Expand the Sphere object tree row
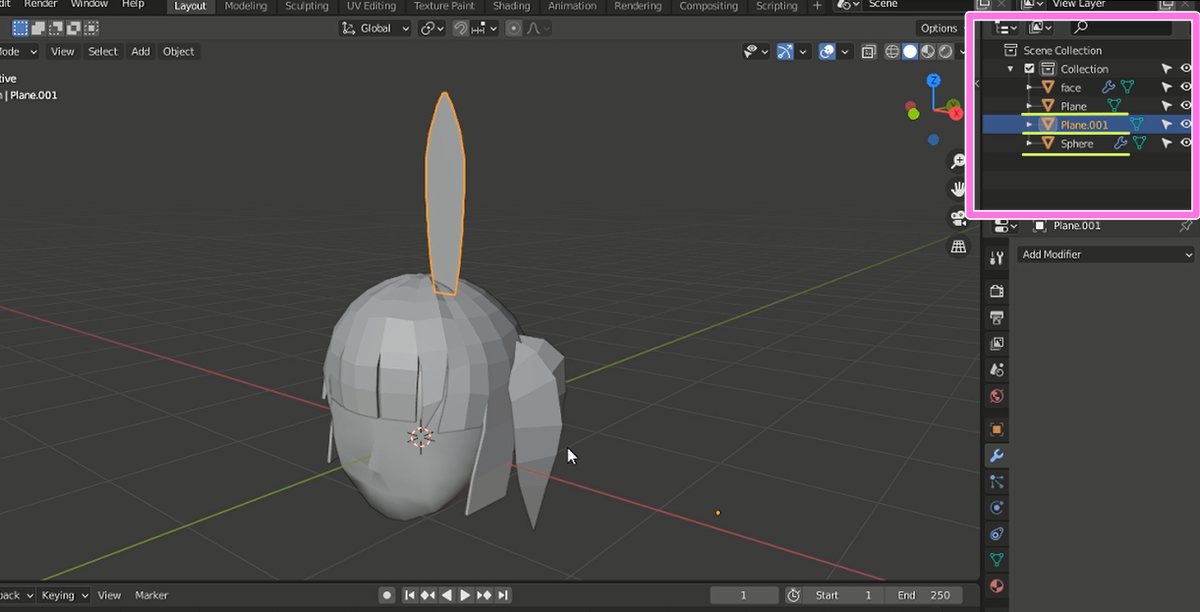The image size is (1200, 612). click(1029, 143)
